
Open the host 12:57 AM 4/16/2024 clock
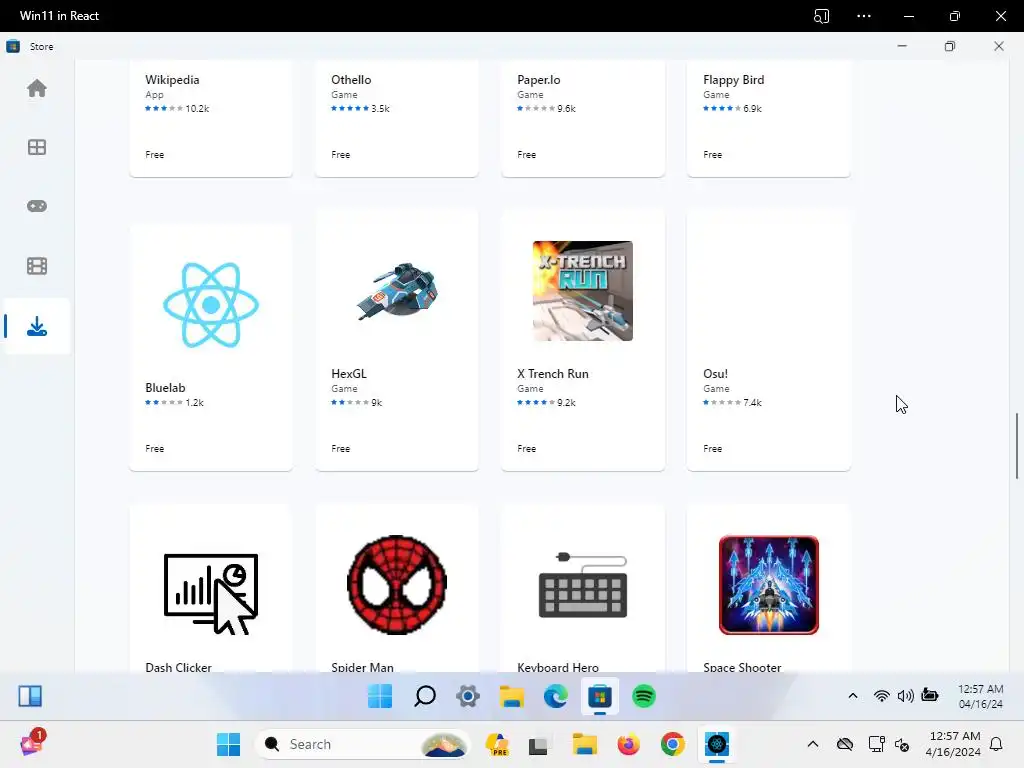(x=953, y=744)
